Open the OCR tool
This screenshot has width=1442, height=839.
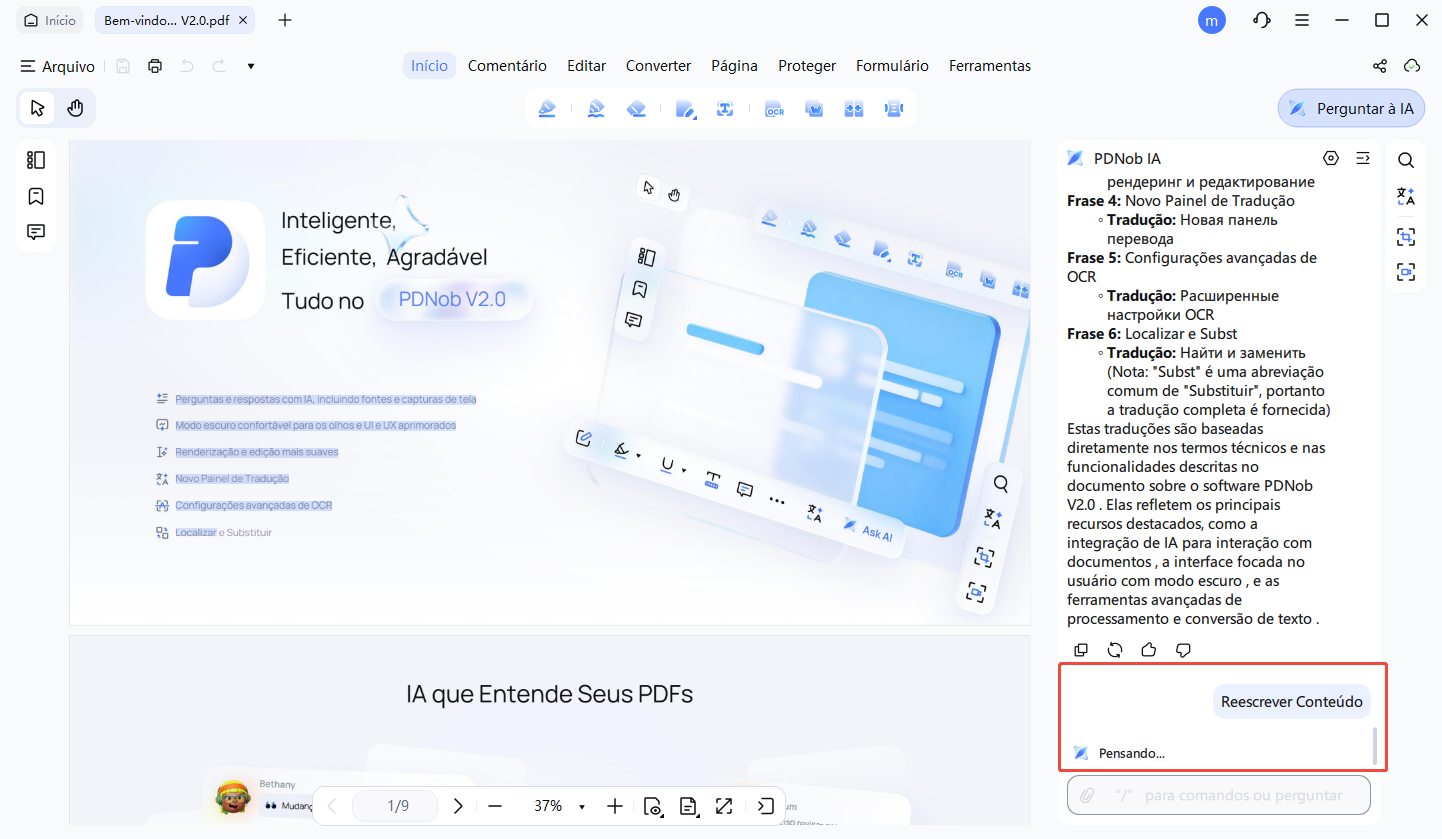coord(775,108)
